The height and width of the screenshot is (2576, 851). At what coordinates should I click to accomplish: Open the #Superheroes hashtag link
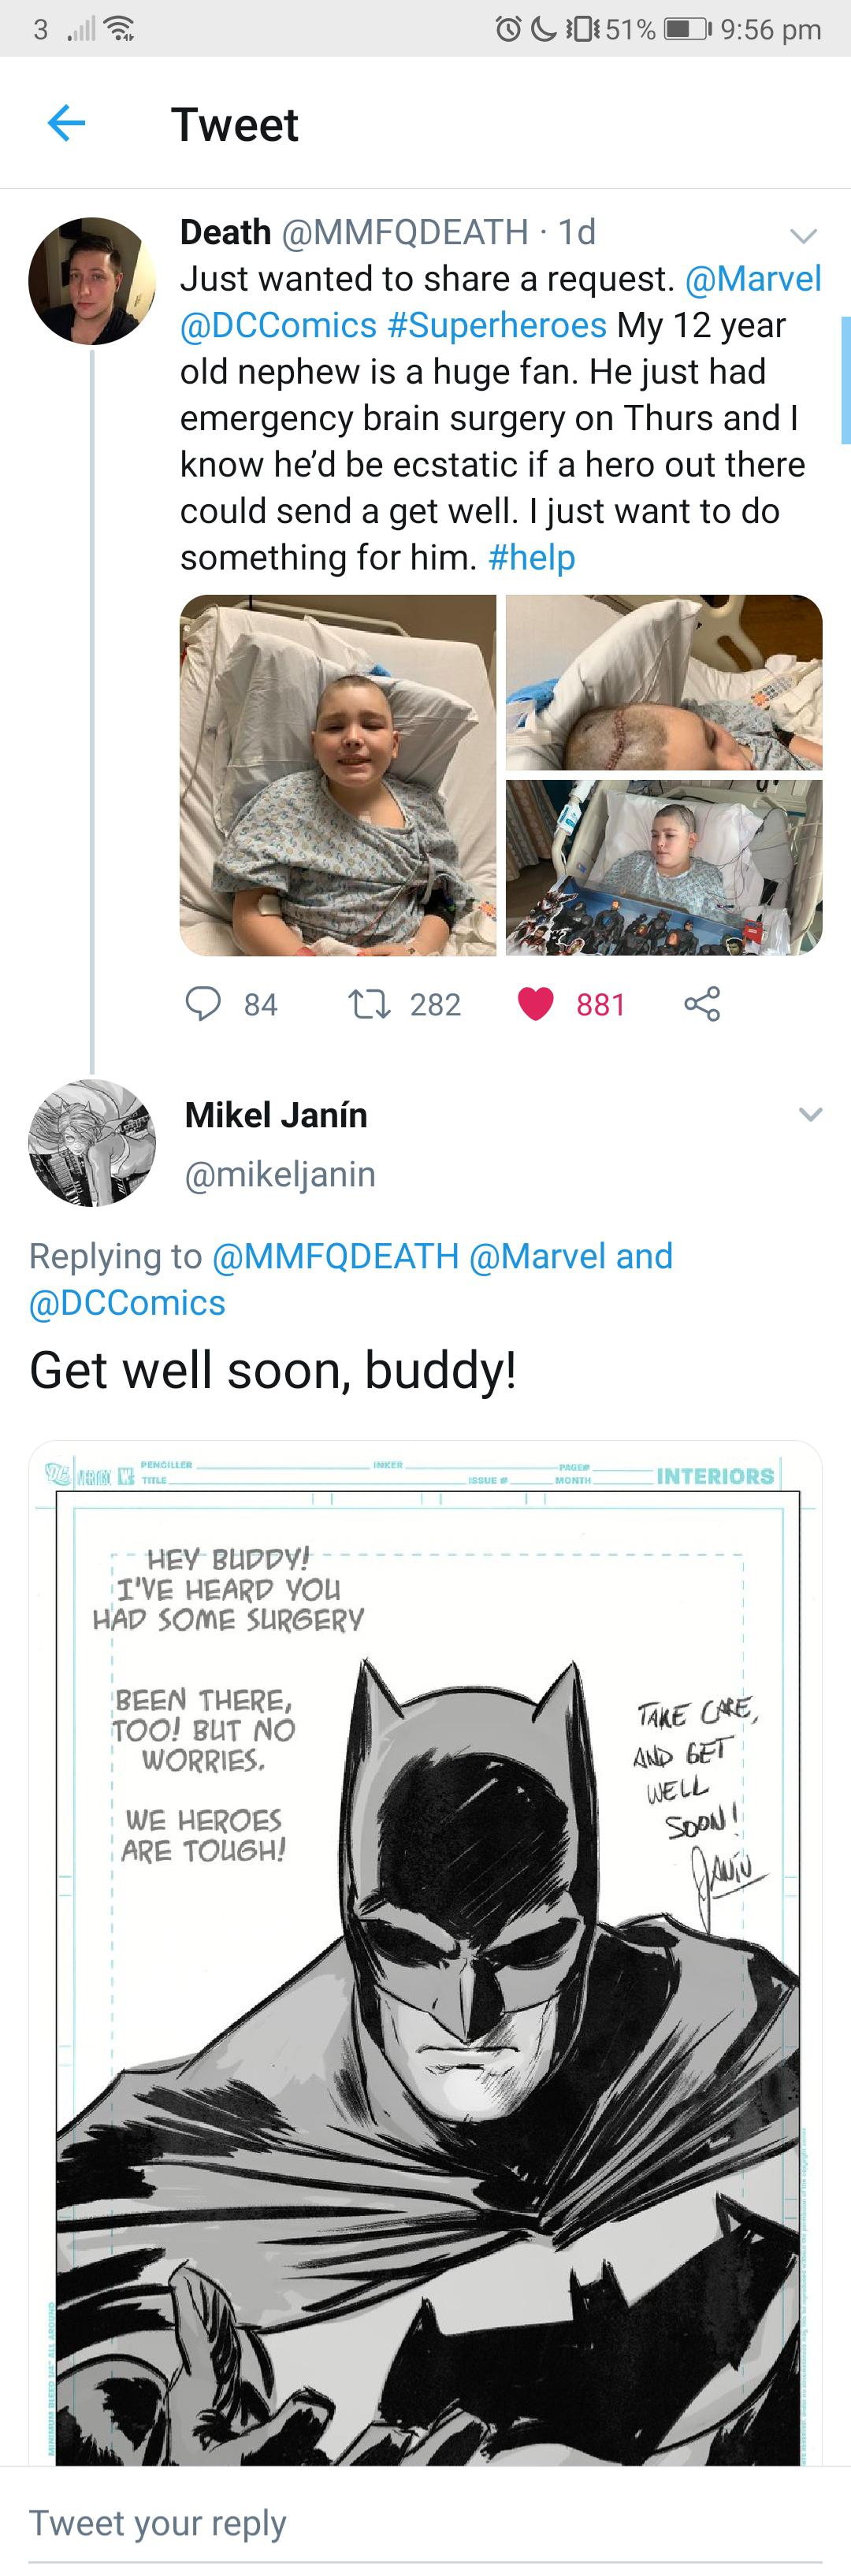[x=497, y=325]
